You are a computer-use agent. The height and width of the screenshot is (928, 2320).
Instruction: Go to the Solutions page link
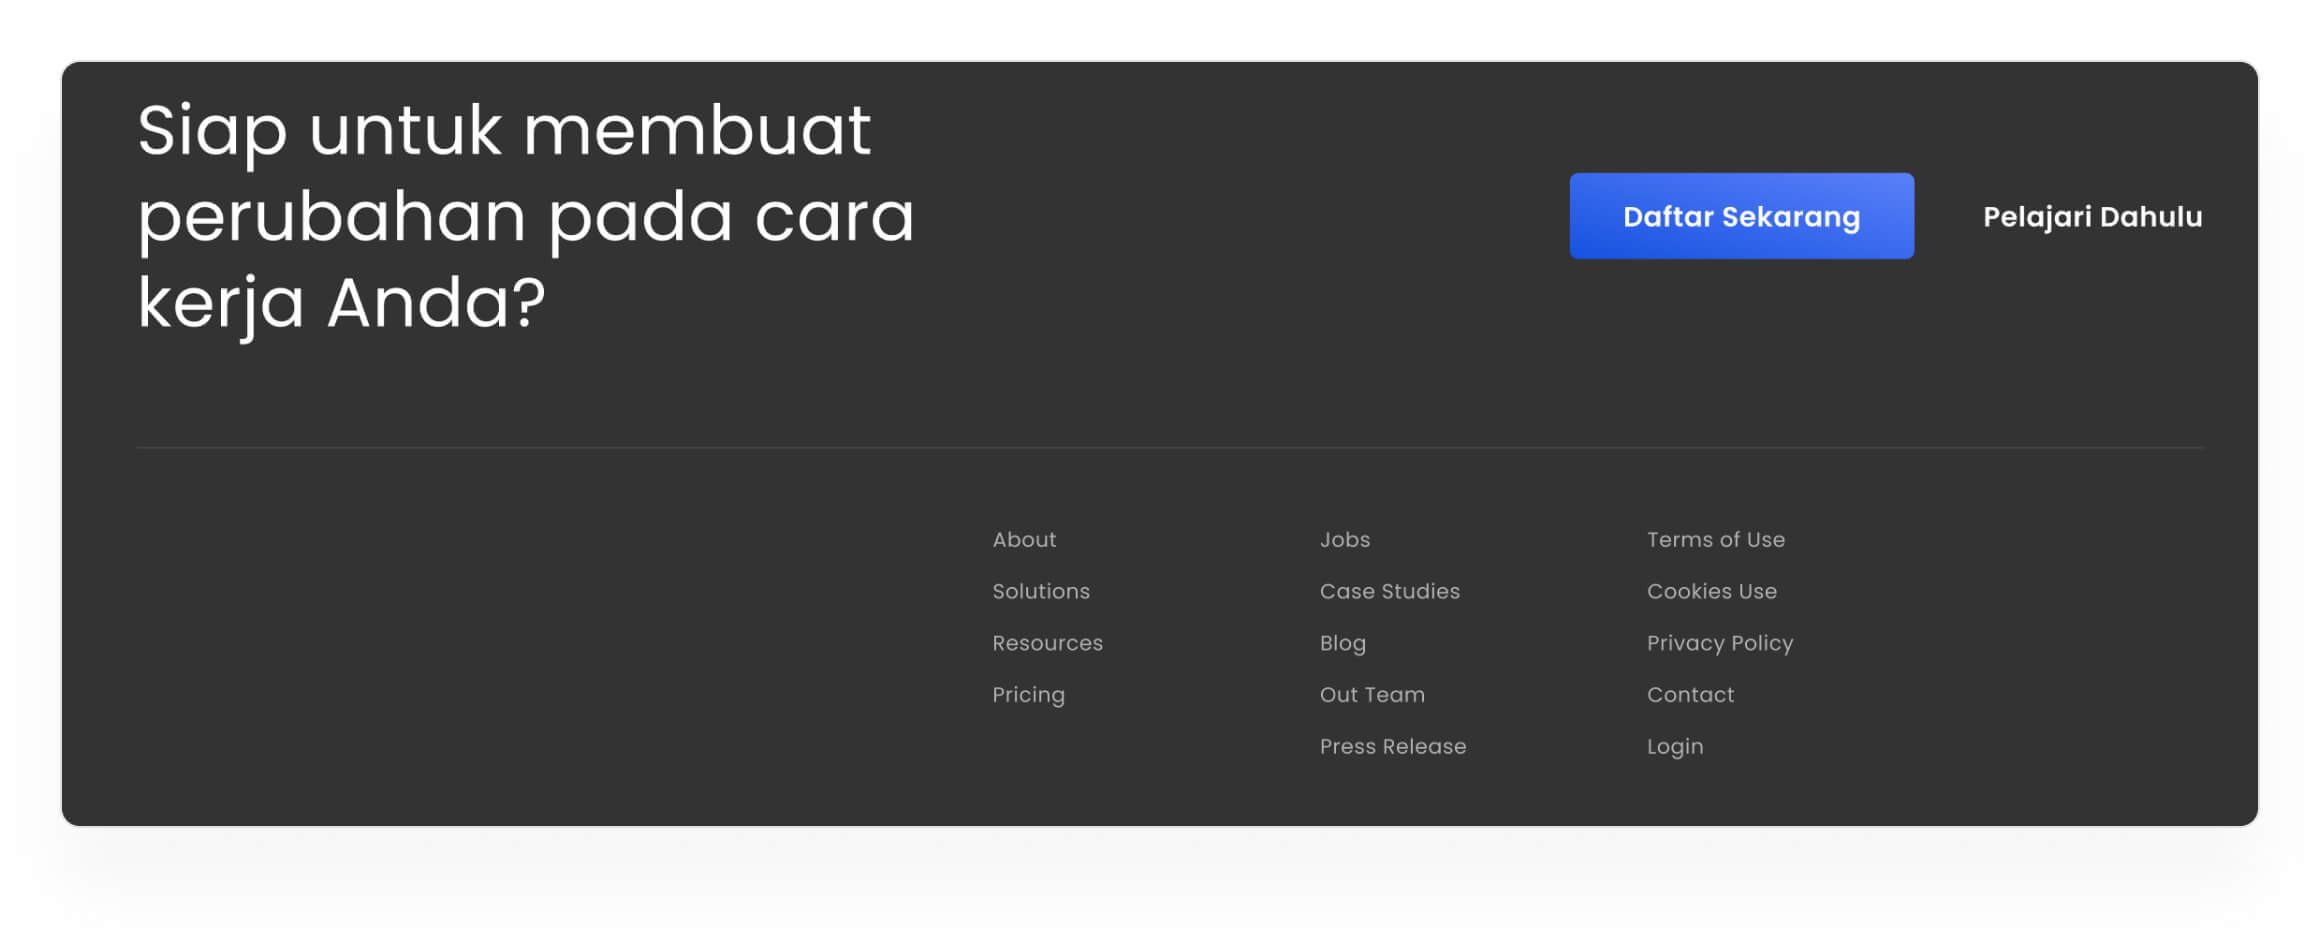[x=1041, y=591]
